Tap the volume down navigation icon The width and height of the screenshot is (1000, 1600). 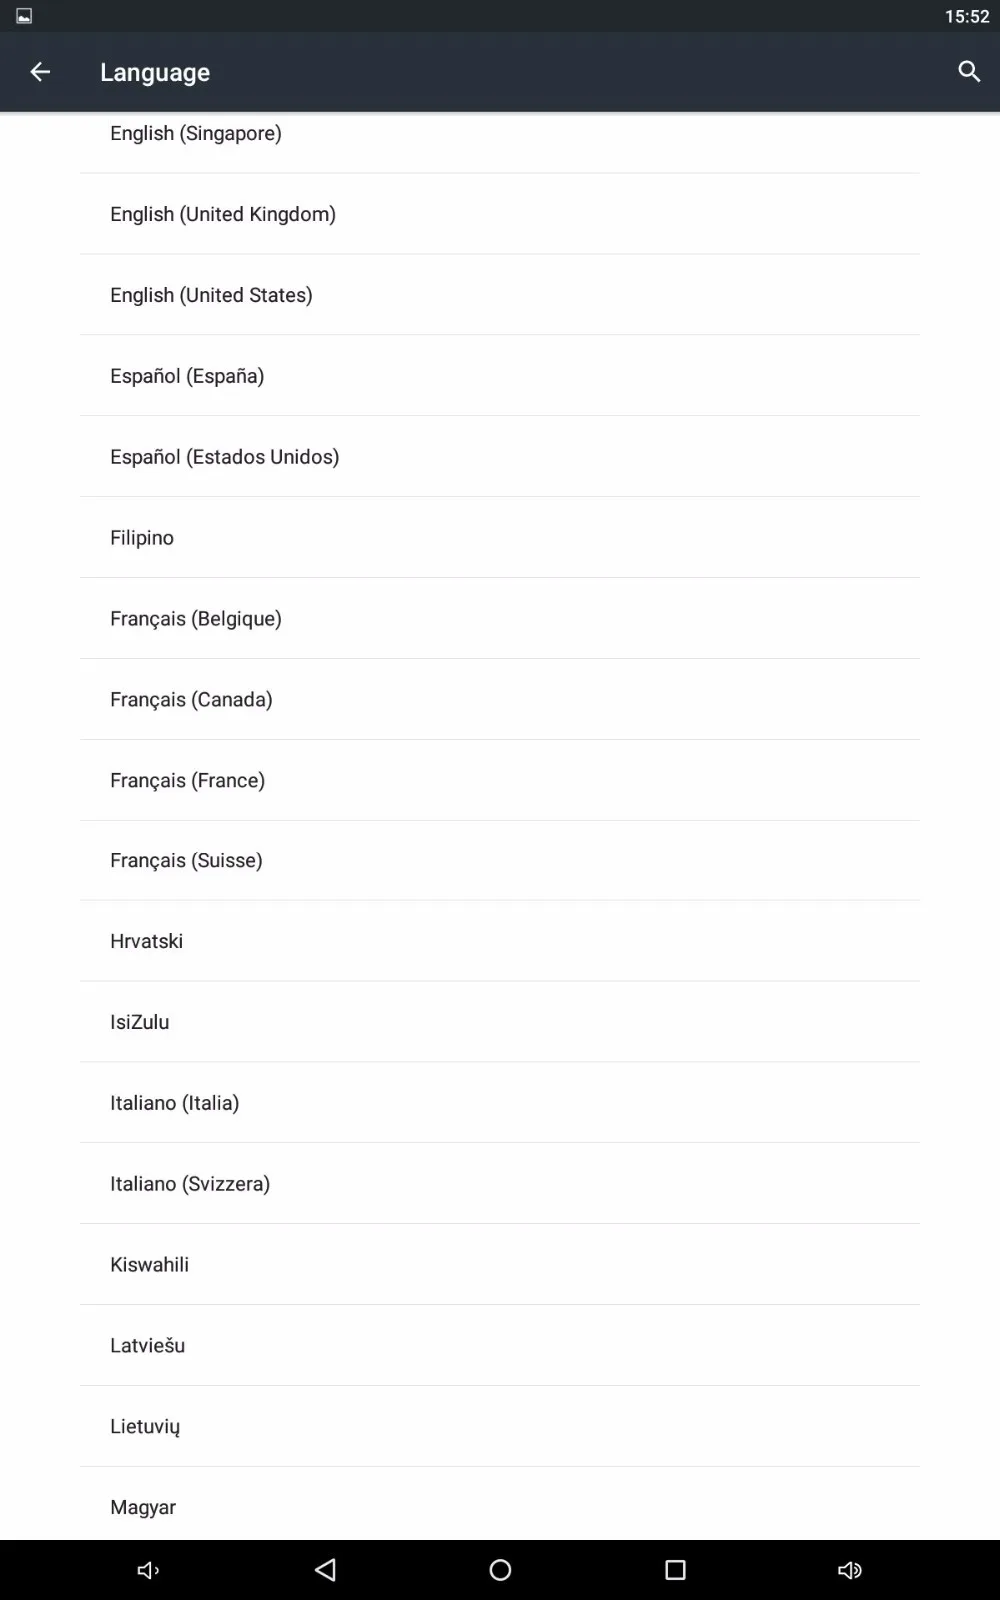click(x=148, y=1570)
